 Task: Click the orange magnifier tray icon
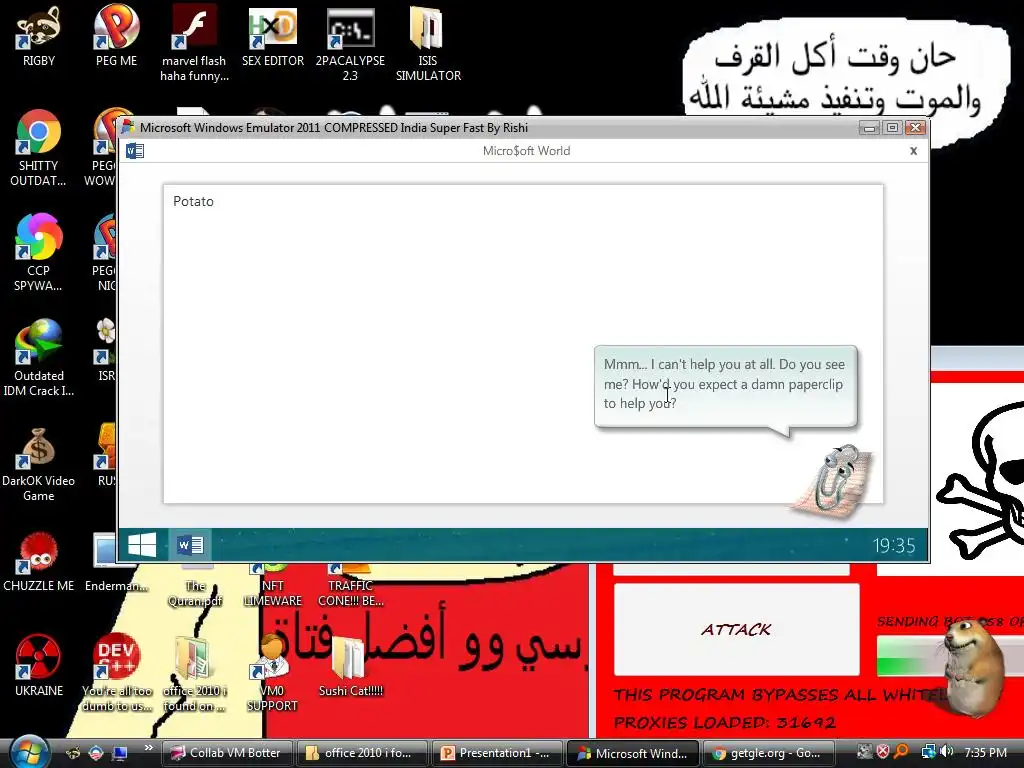[x=901, y=752]
